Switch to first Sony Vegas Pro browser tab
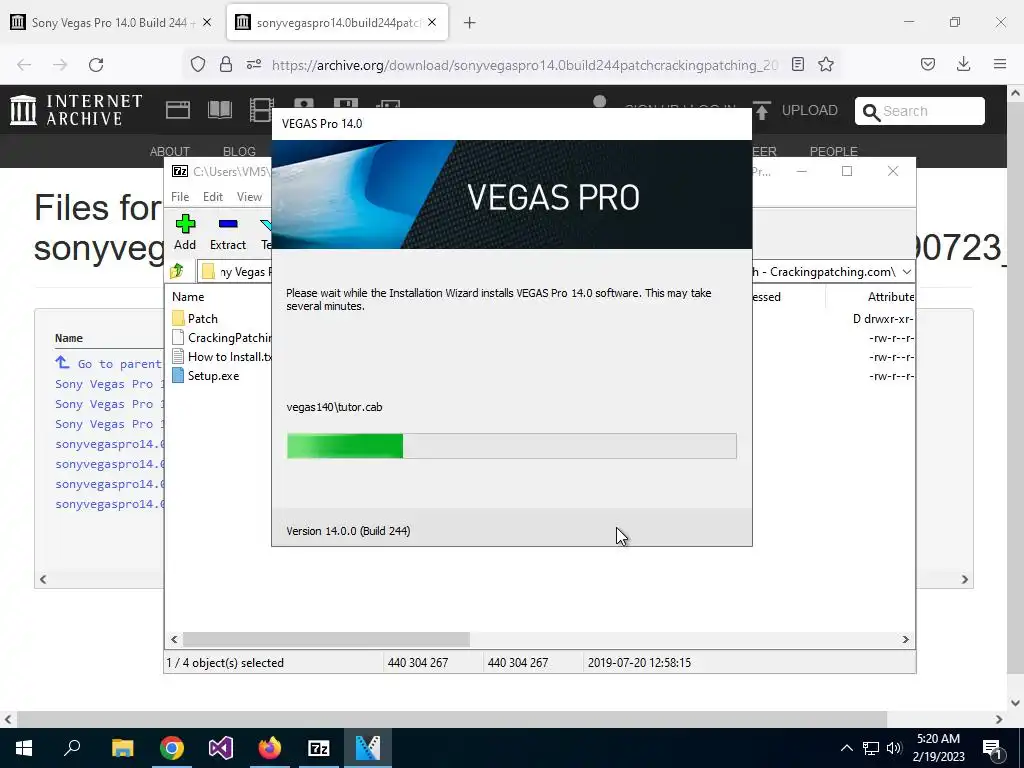Screen dimensions: 1024x768 (x=109, y=22)
